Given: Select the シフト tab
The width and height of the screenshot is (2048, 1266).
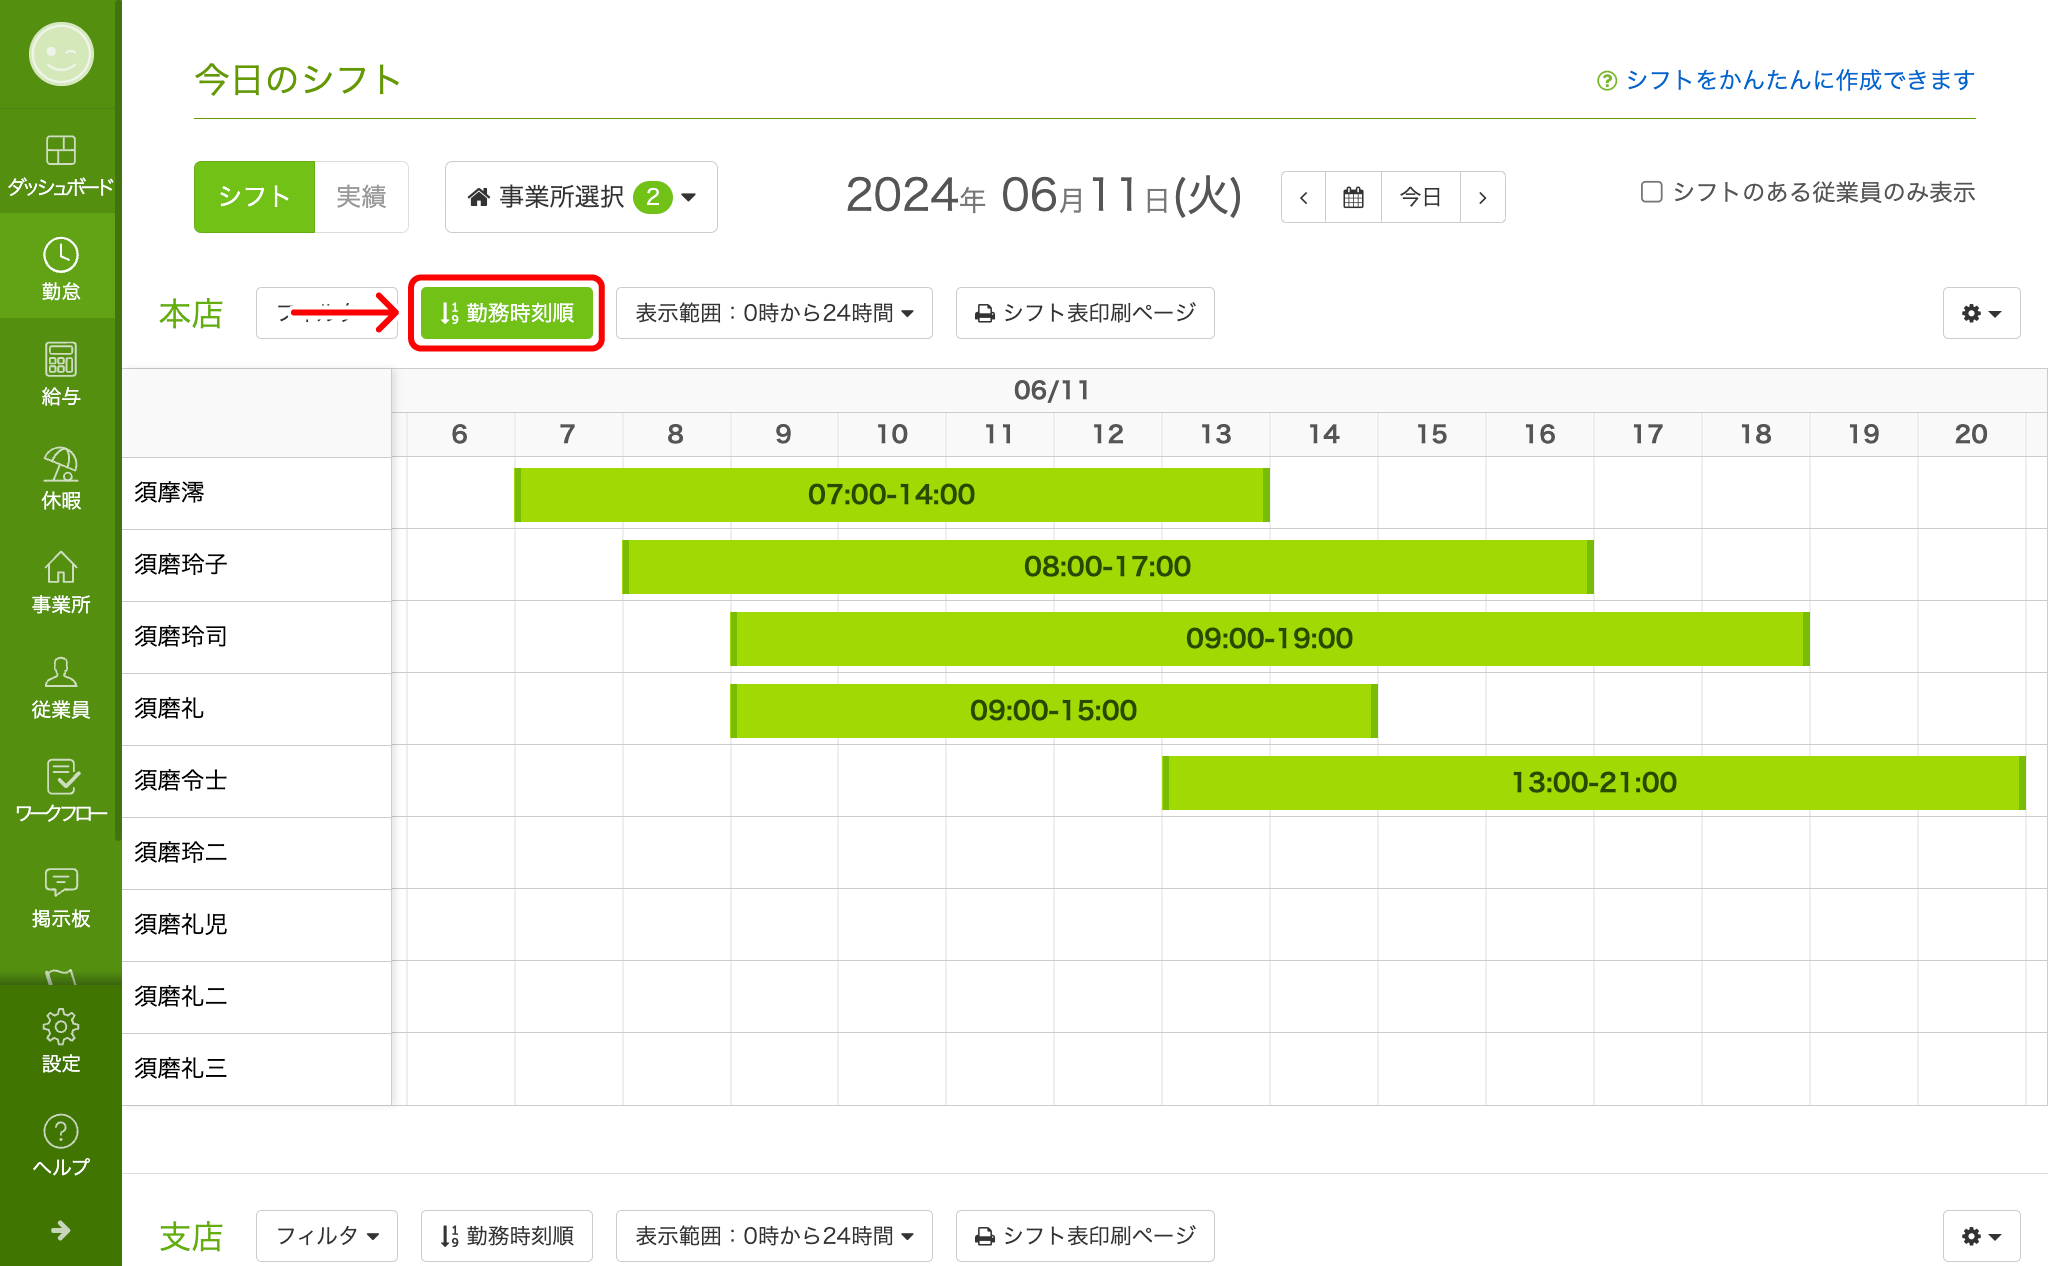Looking at the screenshot, I should coord(254,197).
